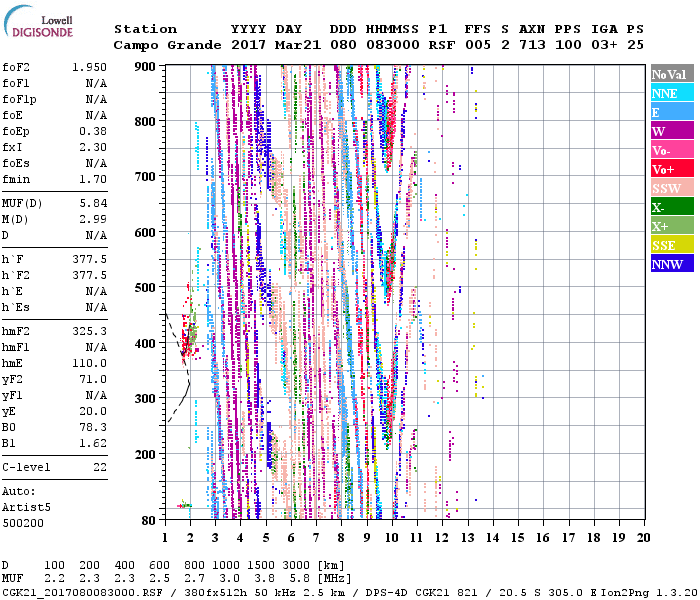Click the Vo- pink legend entry
The width and height of the screenshot is (700, 600).
pyautogui.click(x=672, y=150)
